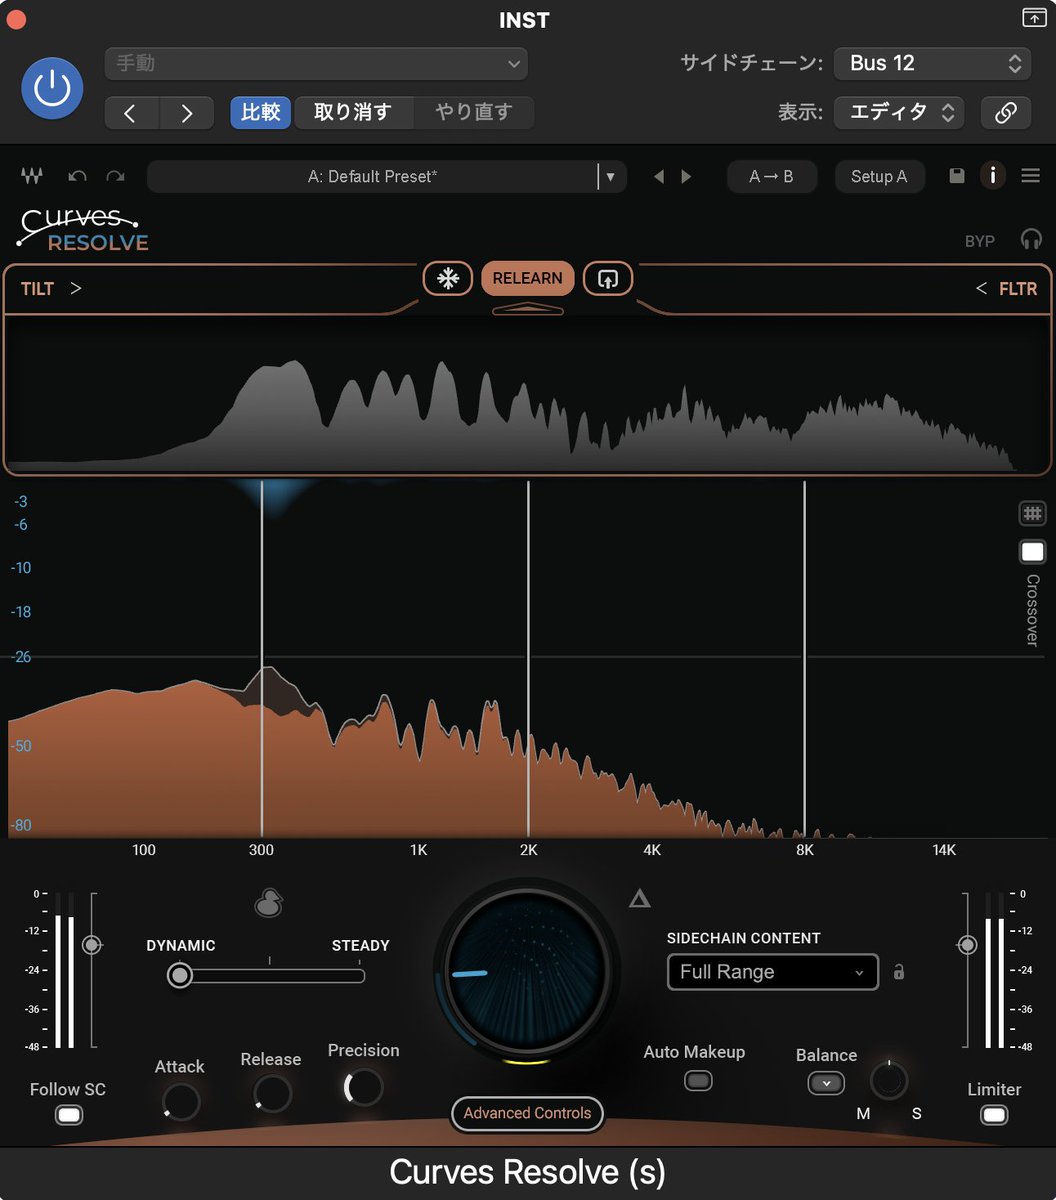This screenshot has width=1056, height=1200.
Task: Click the 2K crossover line
Action: [x=528, y=658]
